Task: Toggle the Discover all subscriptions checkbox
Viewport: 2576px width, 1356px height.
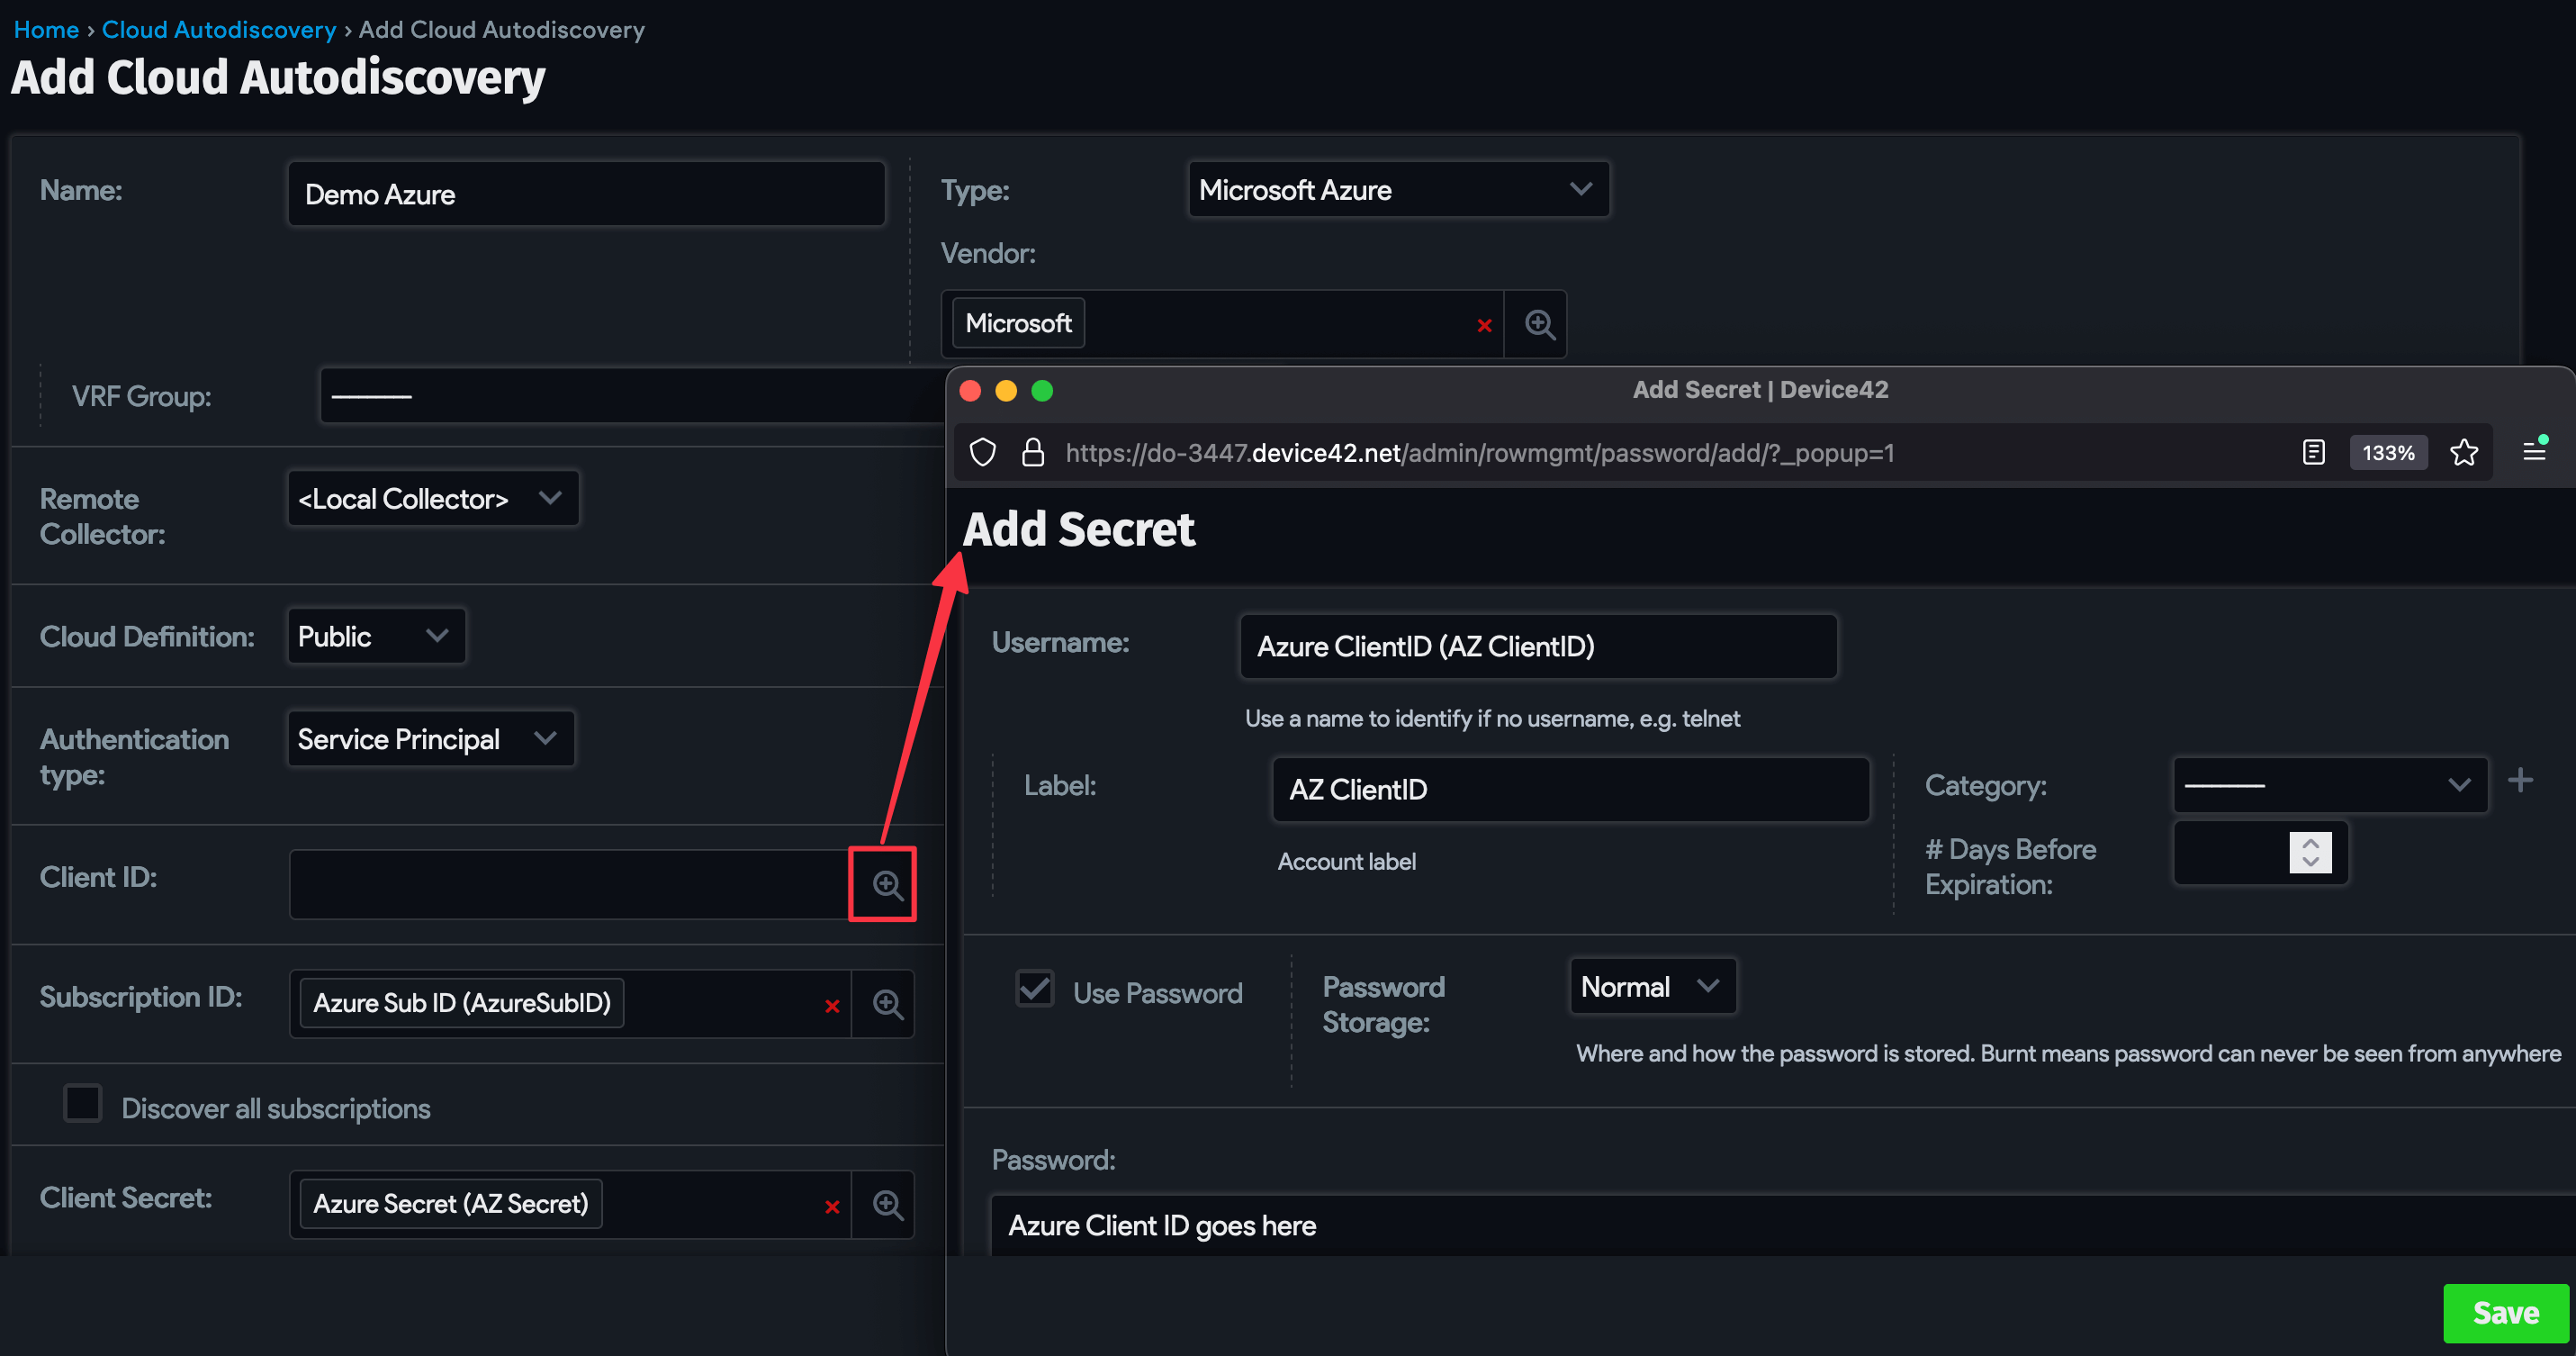Action: pos(82,1103)
